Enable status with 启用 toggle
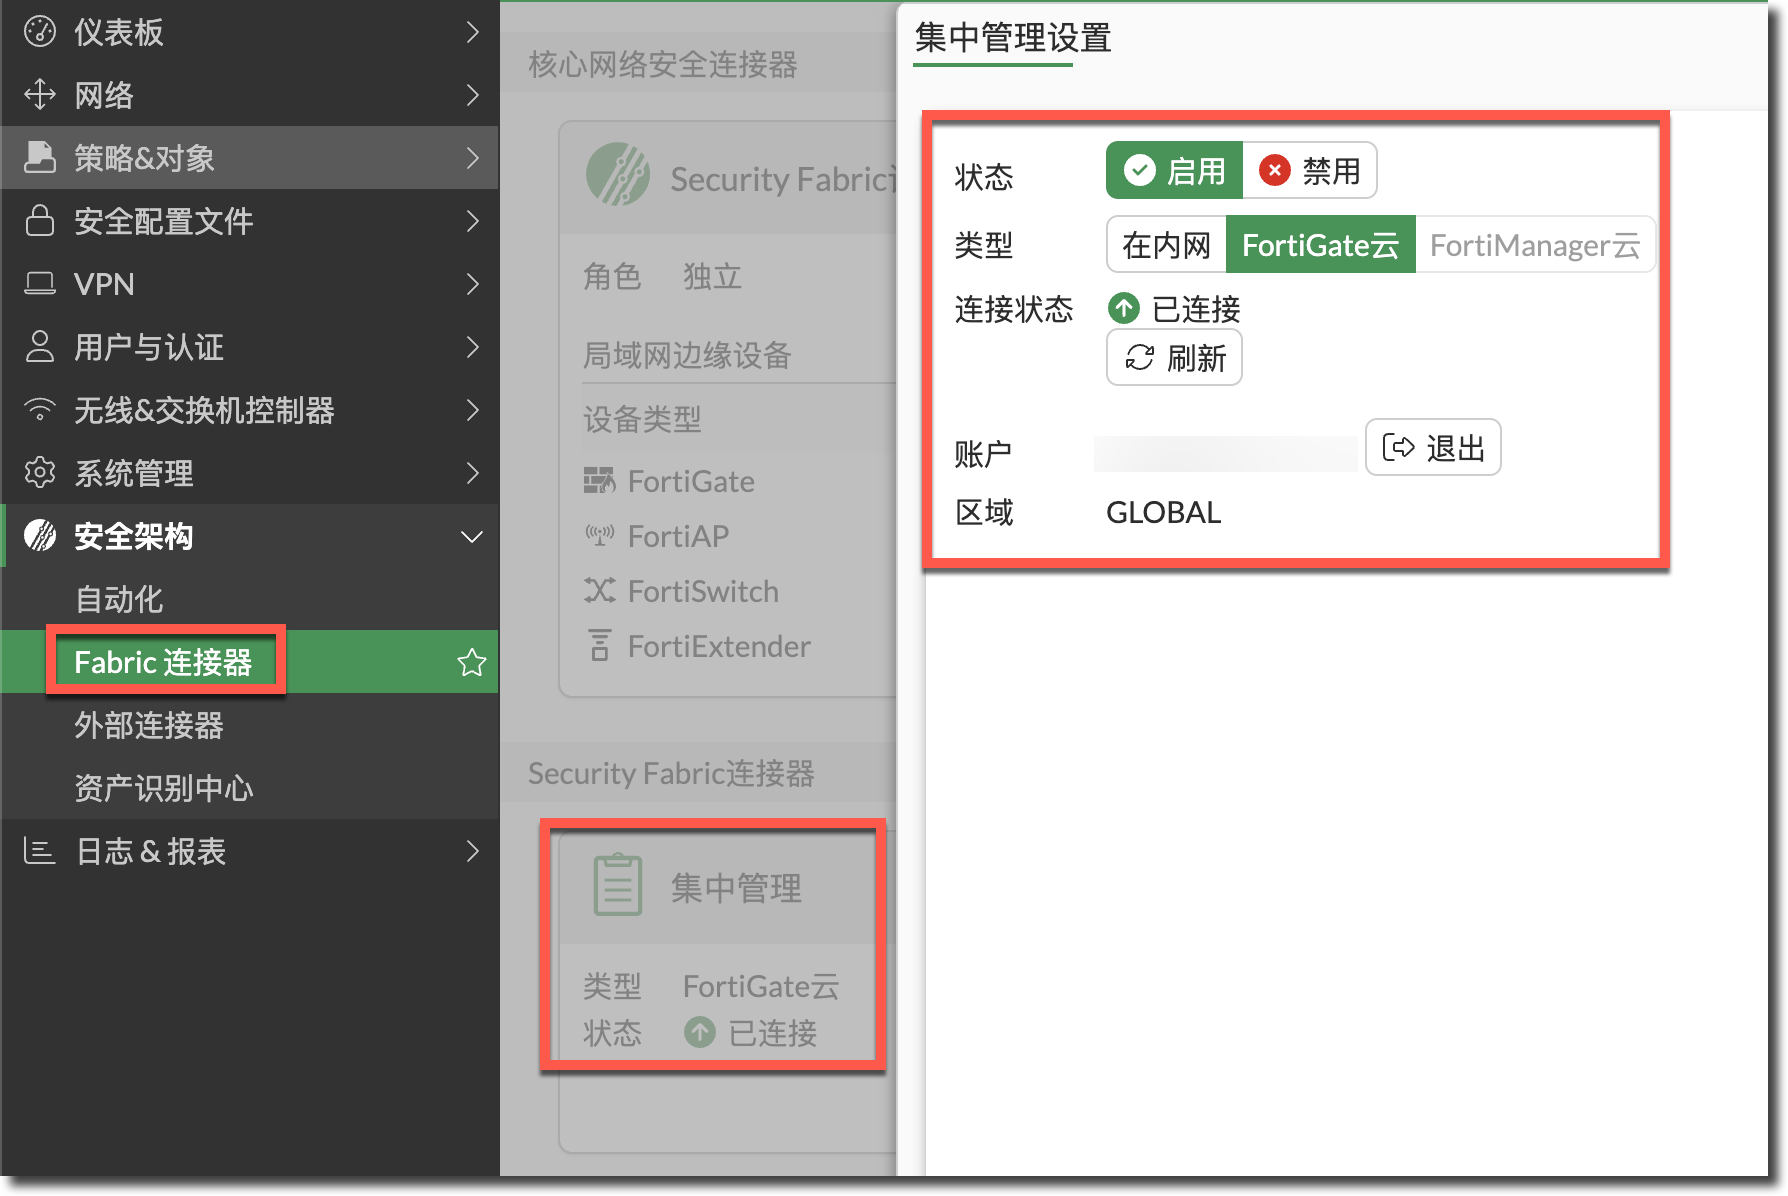 [1174, 171]
